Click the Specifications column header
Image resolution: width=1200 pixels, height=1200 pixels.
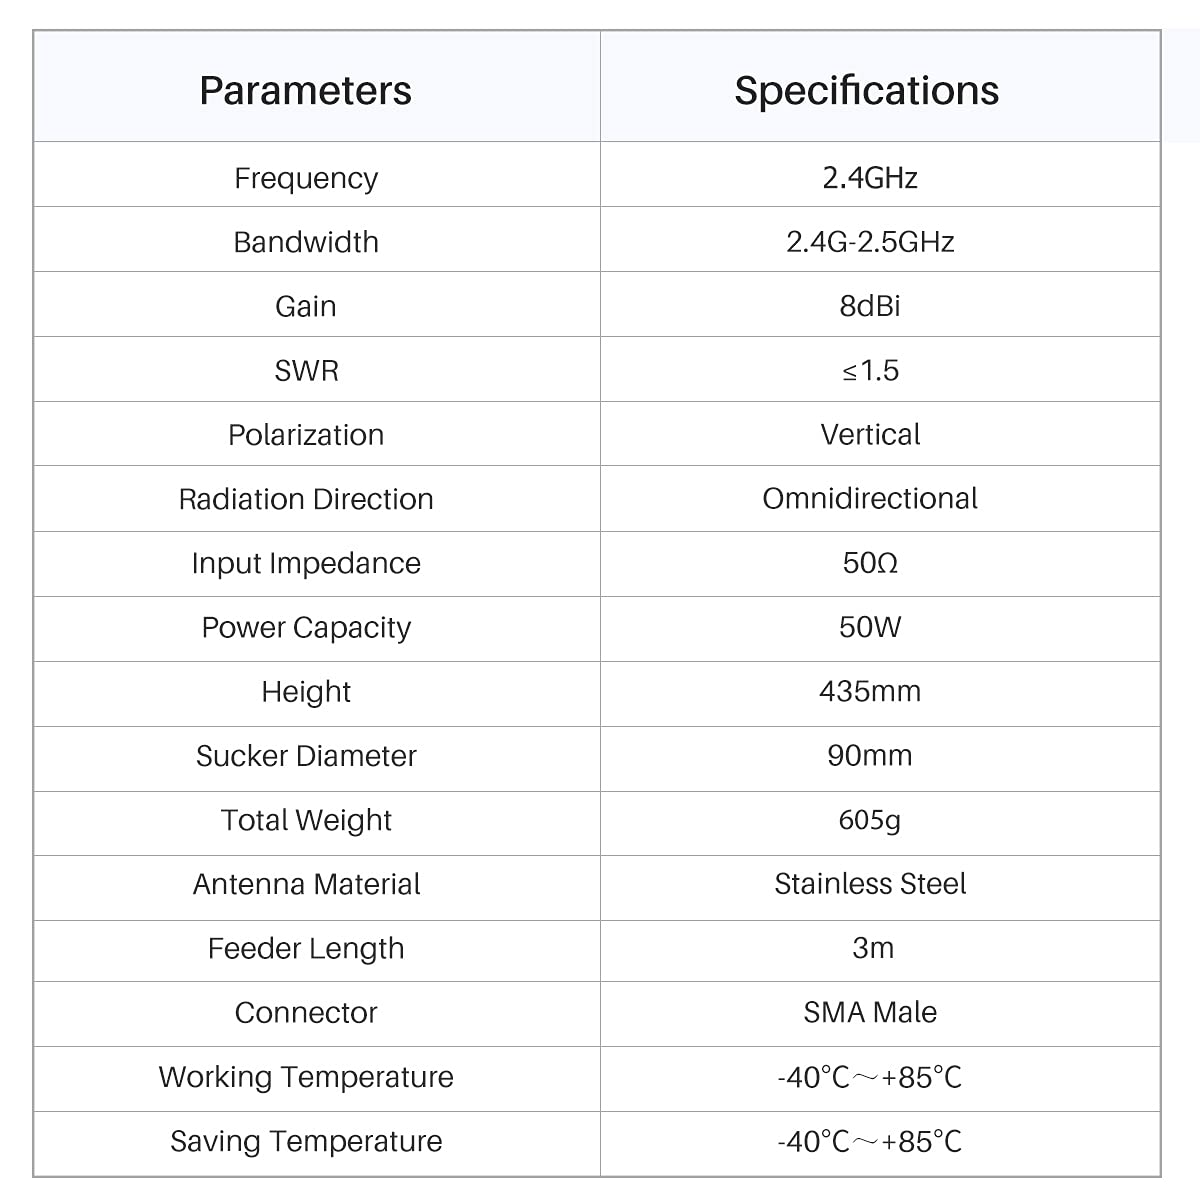(x=866, y=90)
